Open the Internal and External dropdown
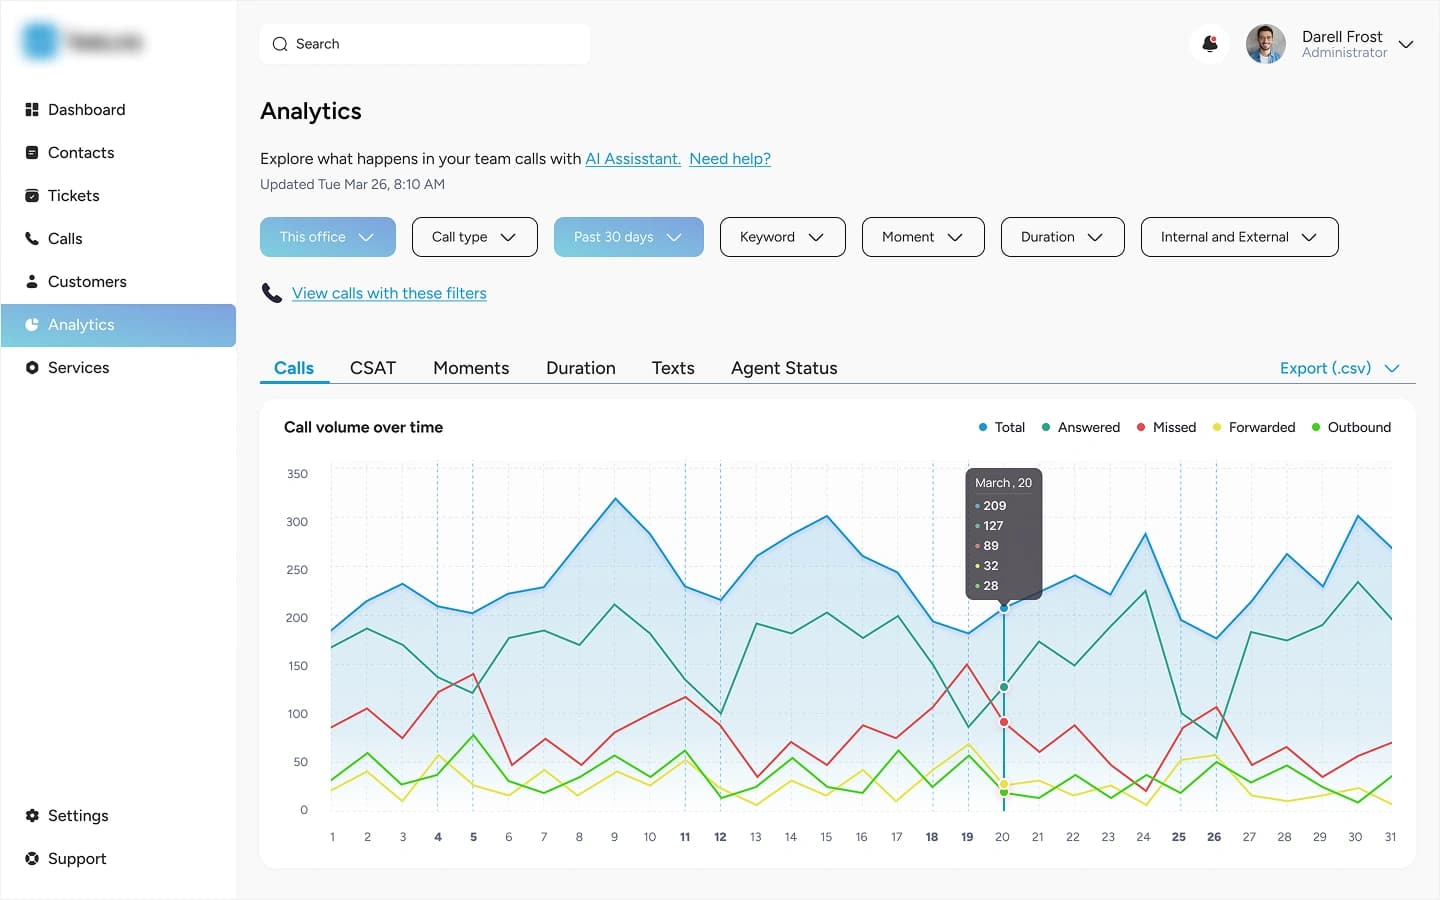Viewport: 1440px width, 900px height. point(1239,237)
